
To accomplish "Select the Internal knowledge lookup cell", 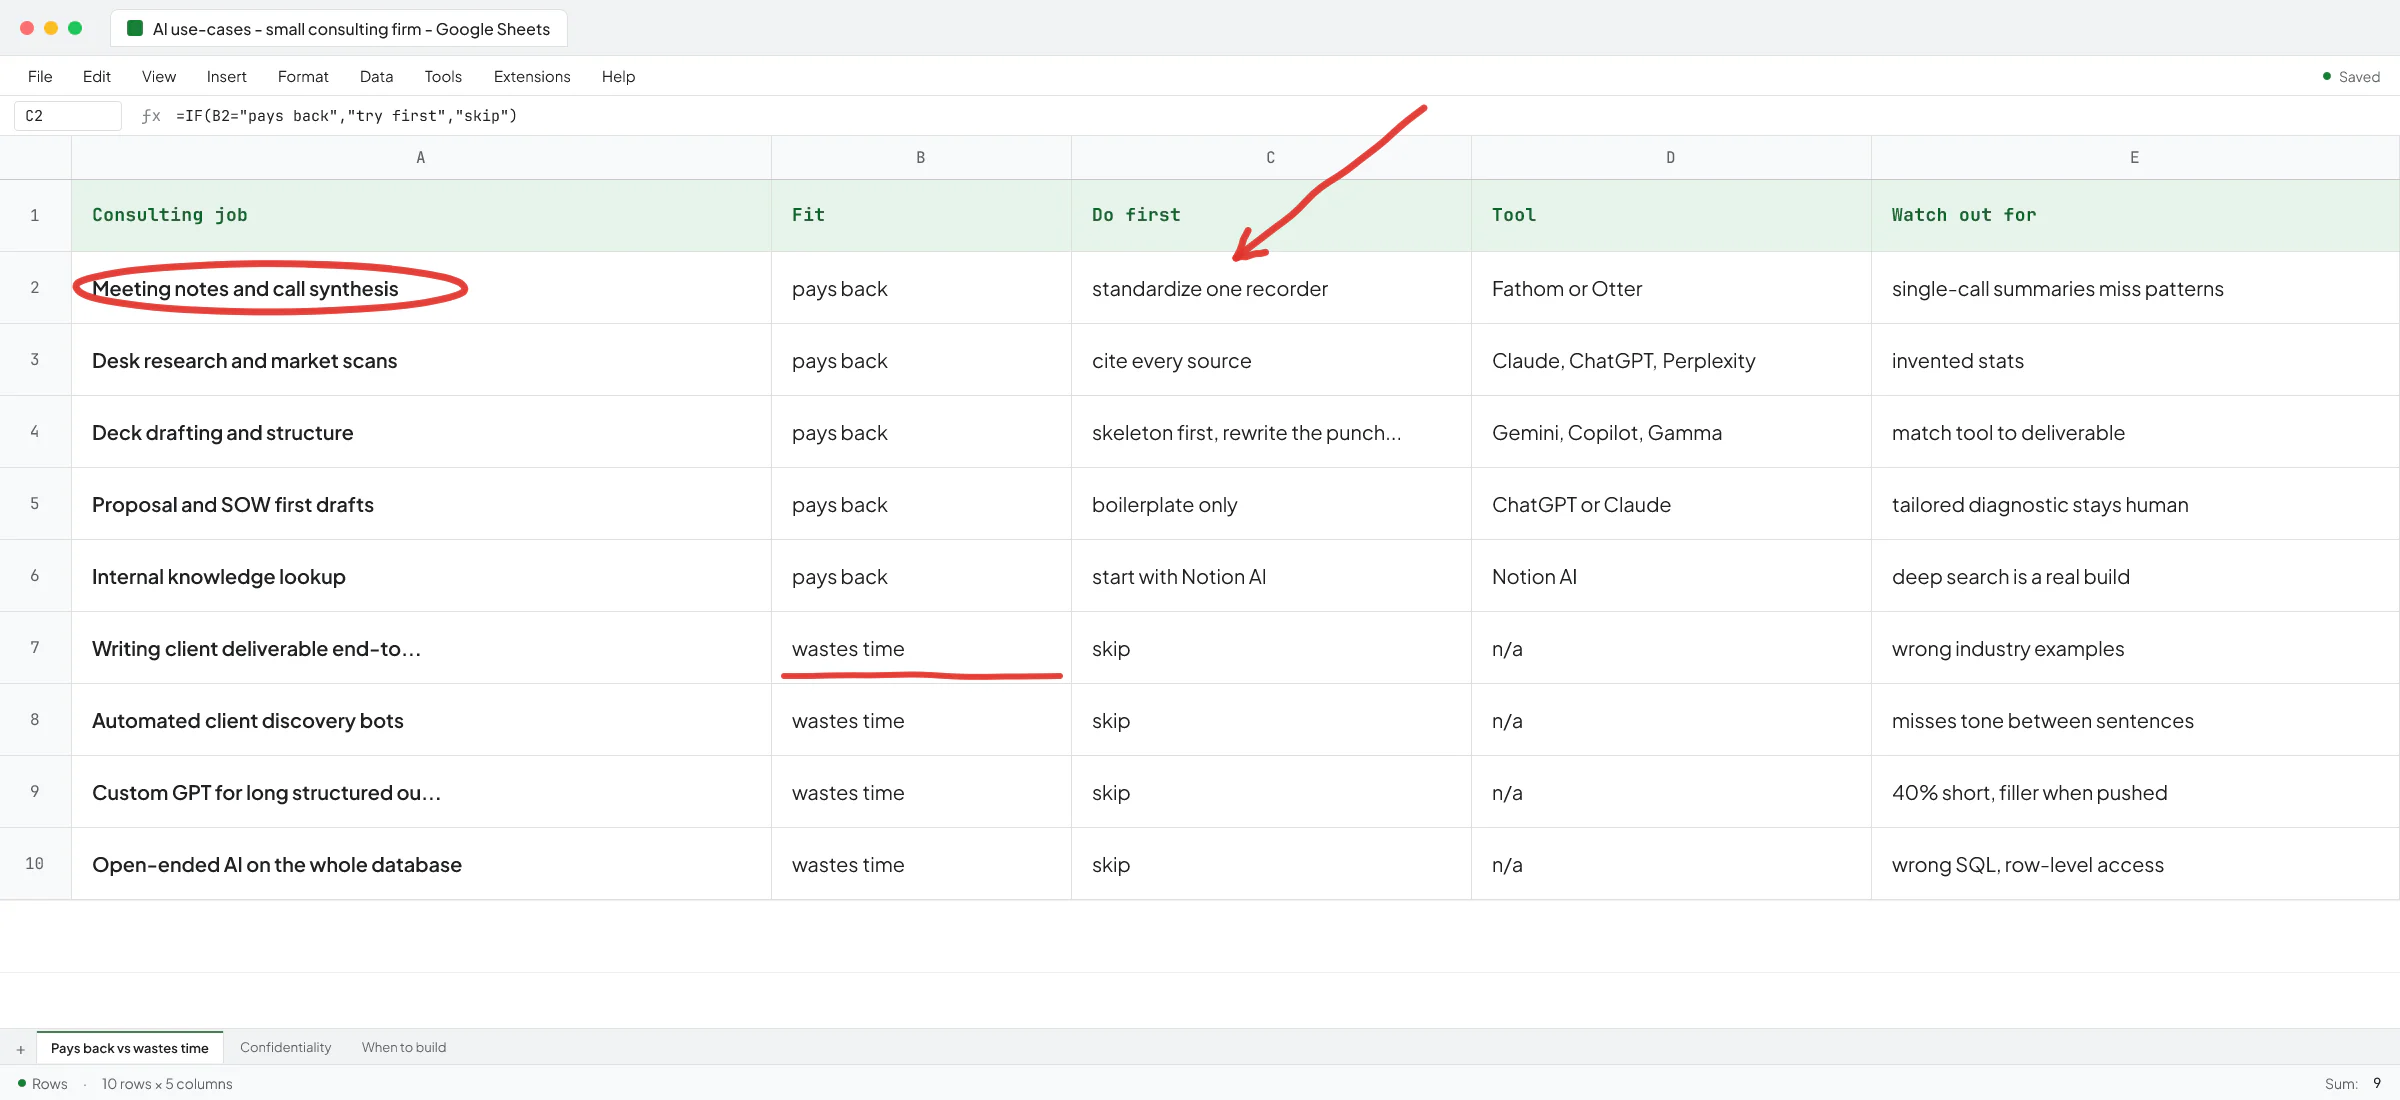I will click(421, 576).
